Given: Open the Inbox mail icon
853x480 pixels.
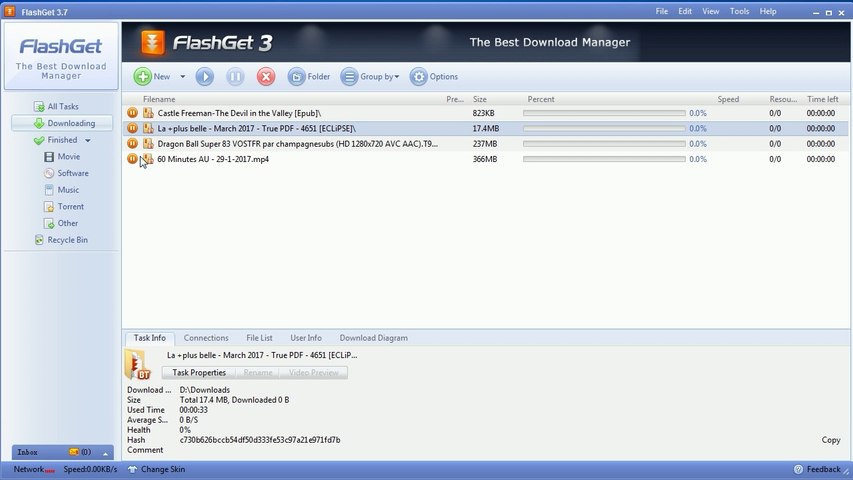Looking at the screenshot, I should coord(74,452).
